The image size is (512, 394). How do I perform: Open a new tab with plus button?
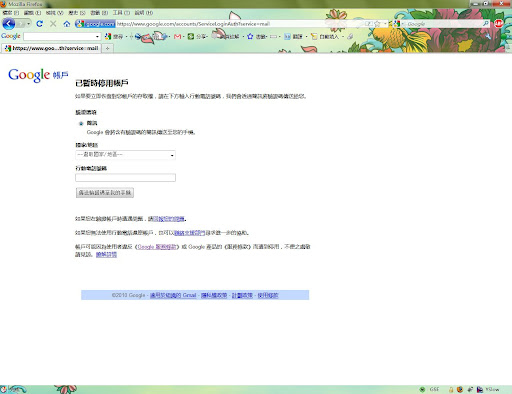coord(107,48)
